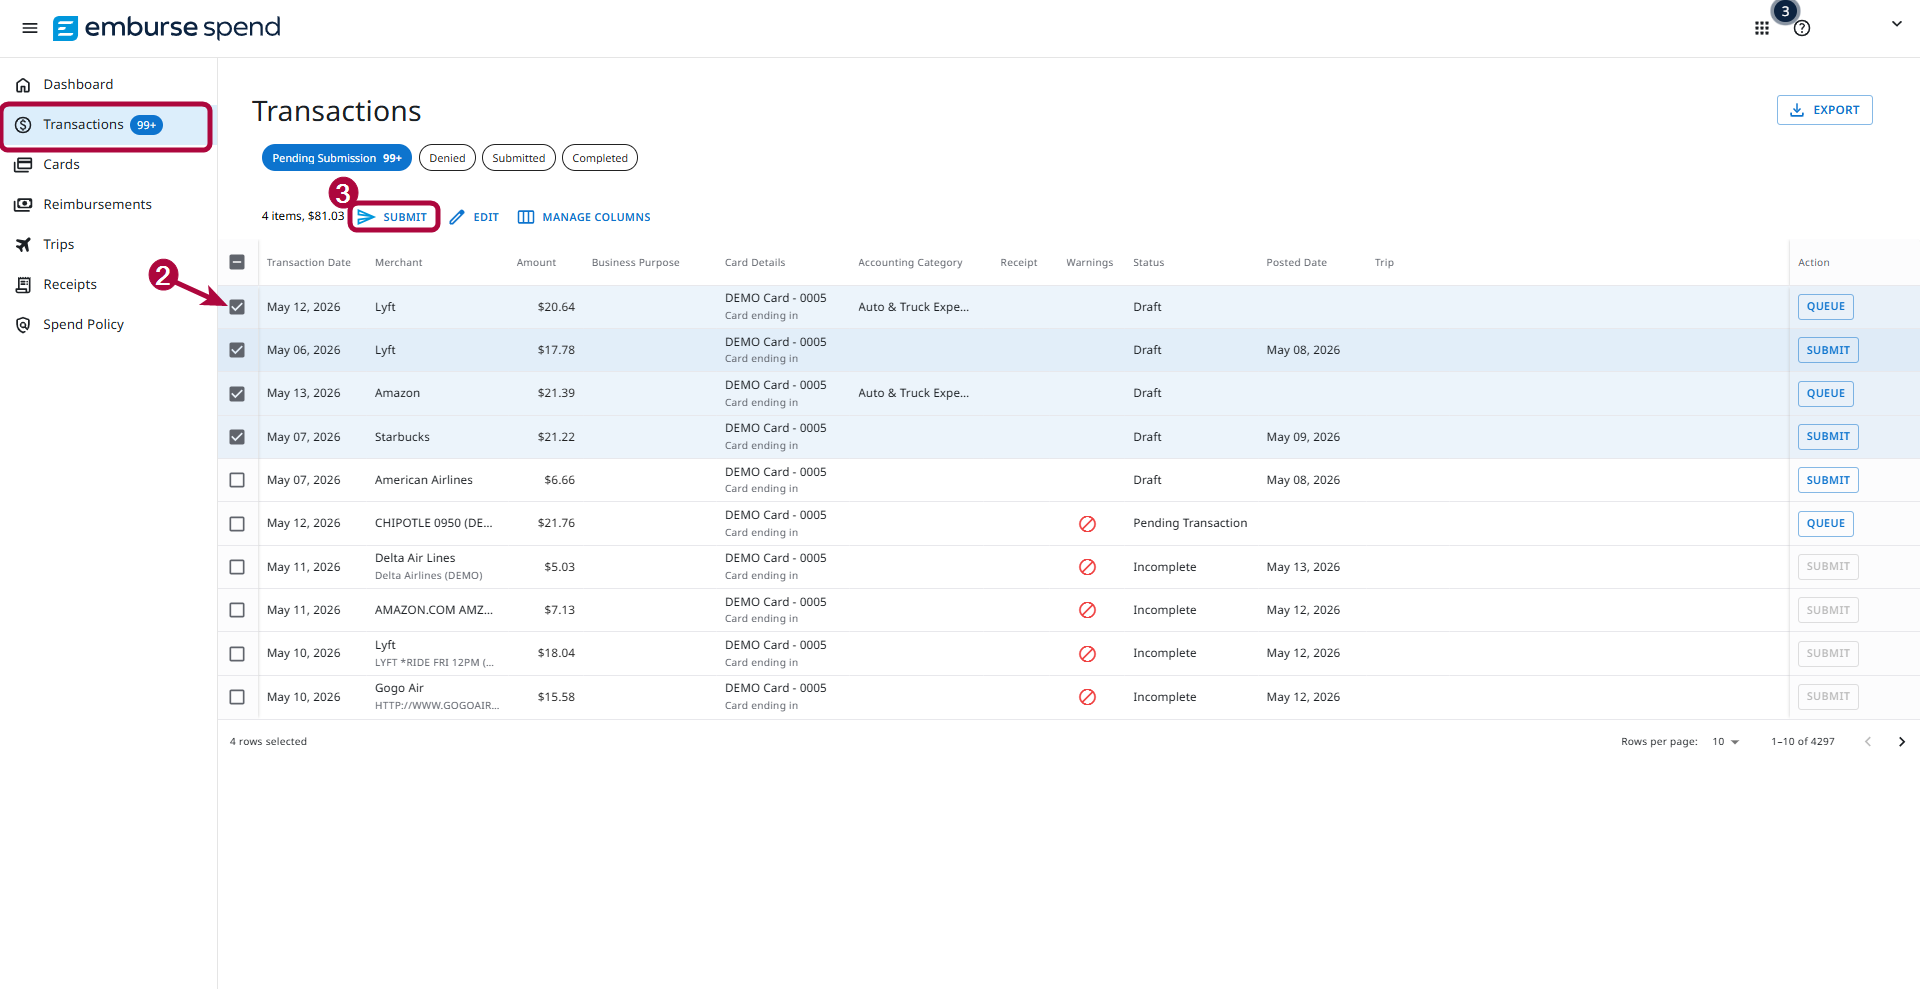Export transactions with EXPORT button

pyautogui.click(x=1824, y=110)
